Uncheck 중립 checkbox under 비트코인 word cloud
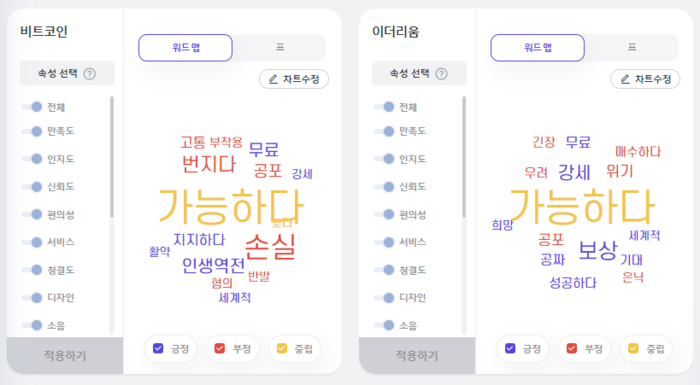This screenshot has width=700, height=385. coord(282,348)
